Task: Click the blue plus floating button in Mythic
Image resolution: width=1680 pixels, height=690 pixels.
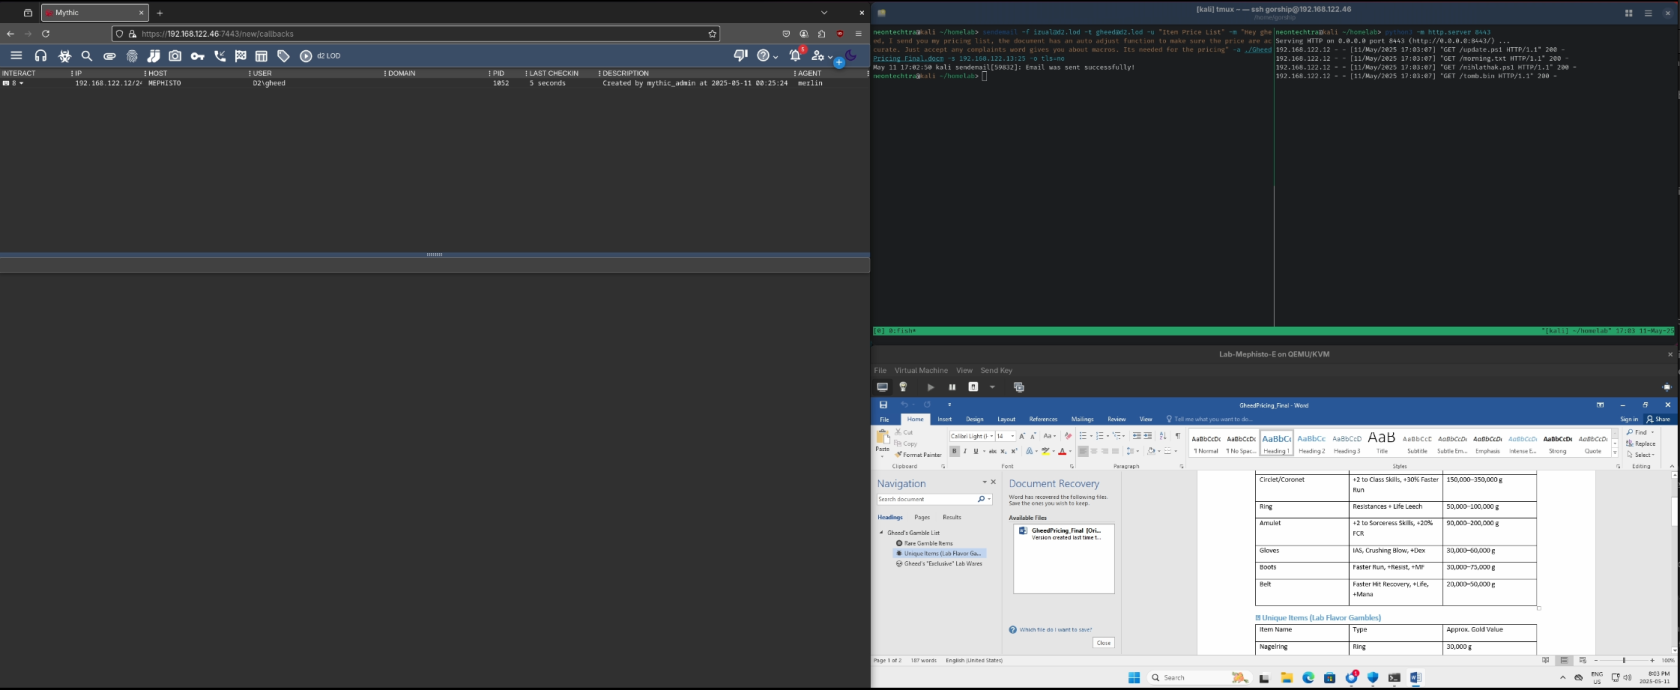Action: point(839,62)
